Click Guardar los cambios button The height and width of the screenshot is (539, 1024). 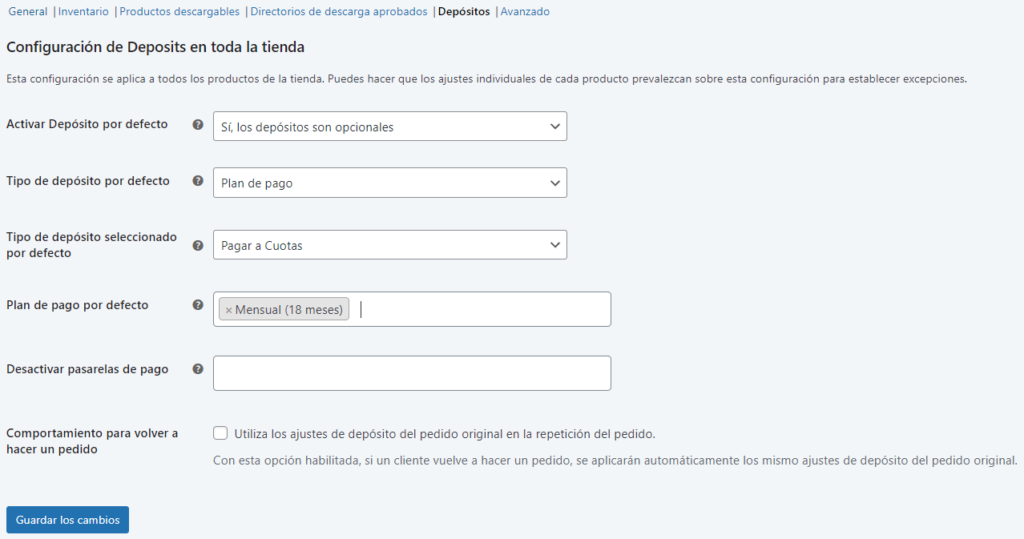[67, 520]
